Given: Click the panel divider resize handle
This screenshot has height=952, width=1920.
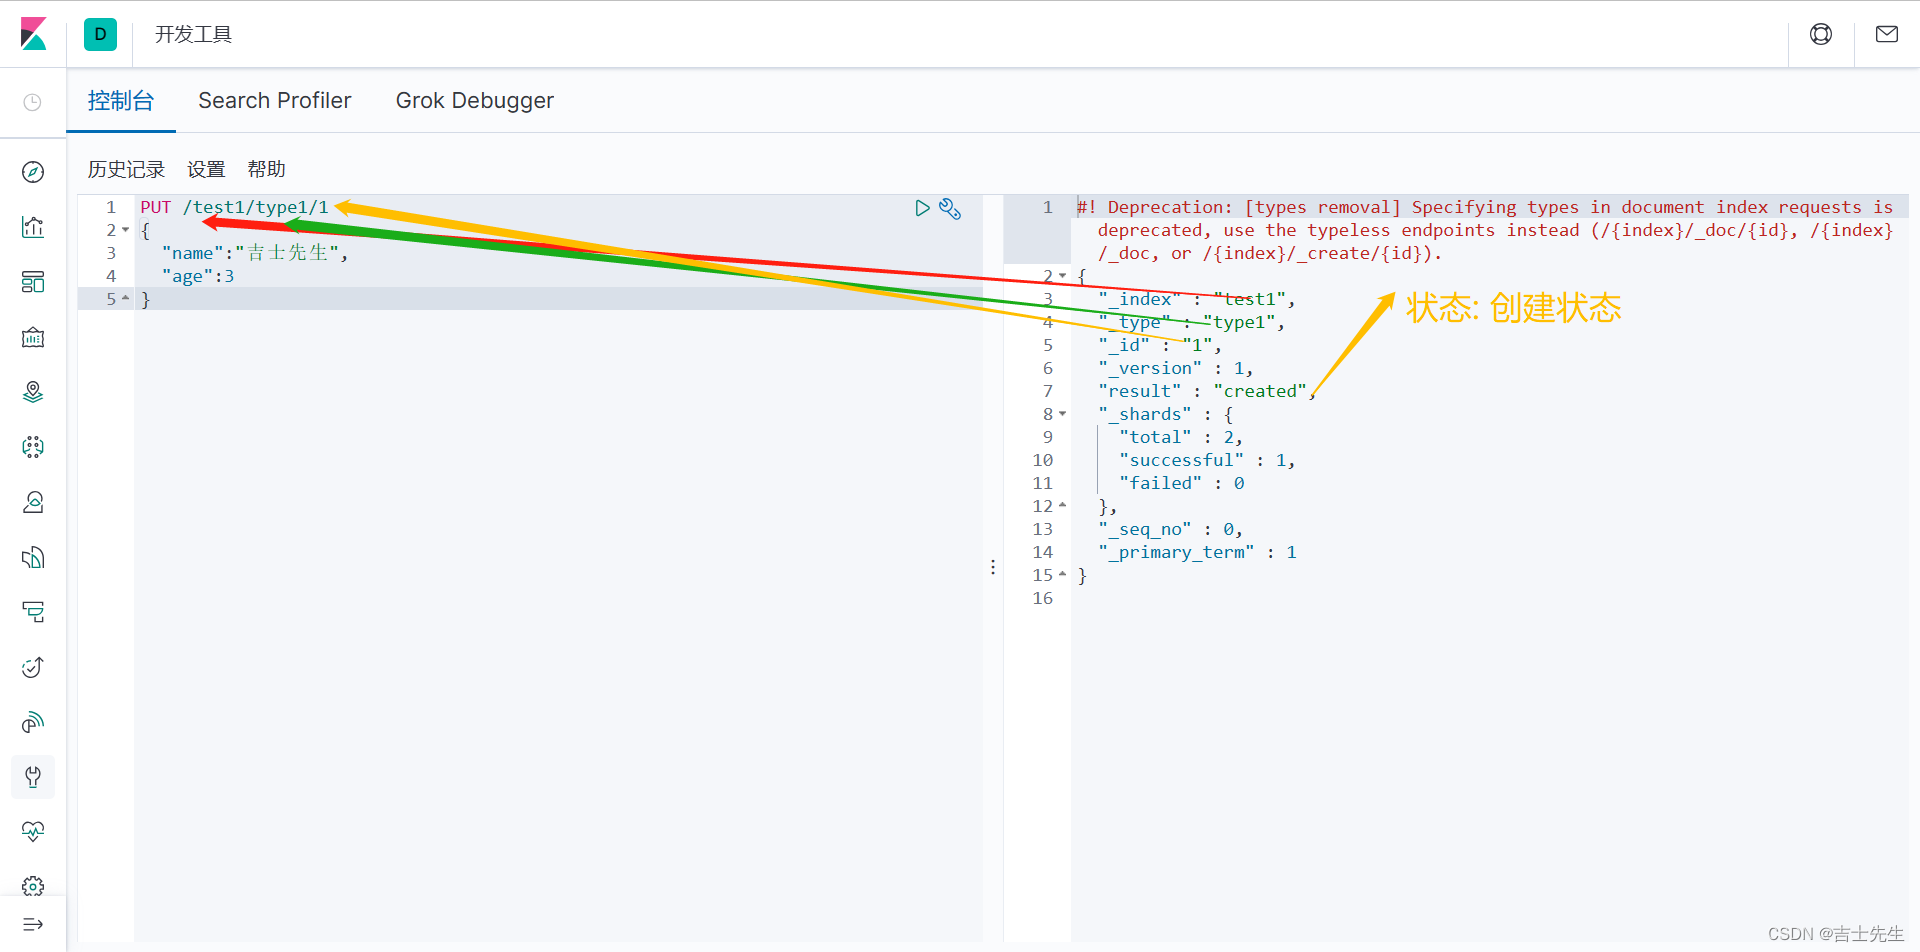Looking at the screenshot, I should 993,567.
